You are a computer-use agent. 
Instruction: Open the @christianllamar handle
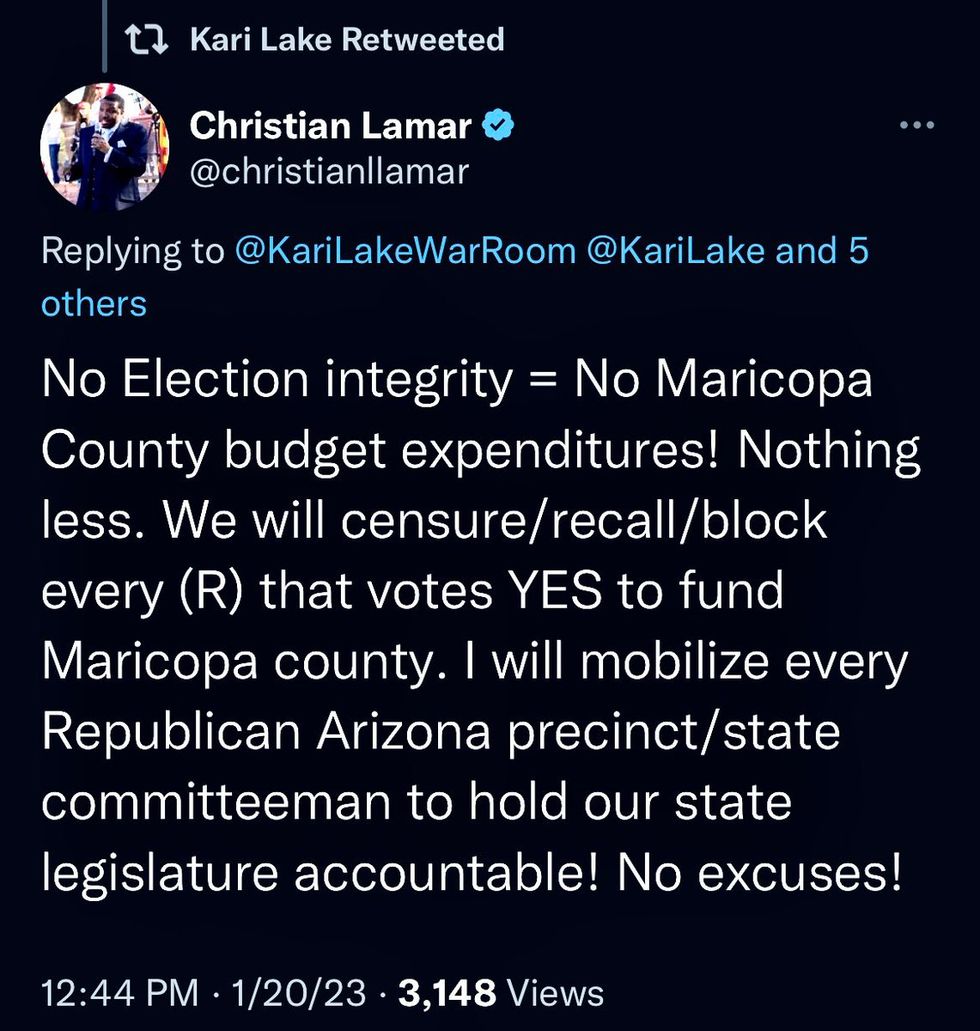(329, 171)
